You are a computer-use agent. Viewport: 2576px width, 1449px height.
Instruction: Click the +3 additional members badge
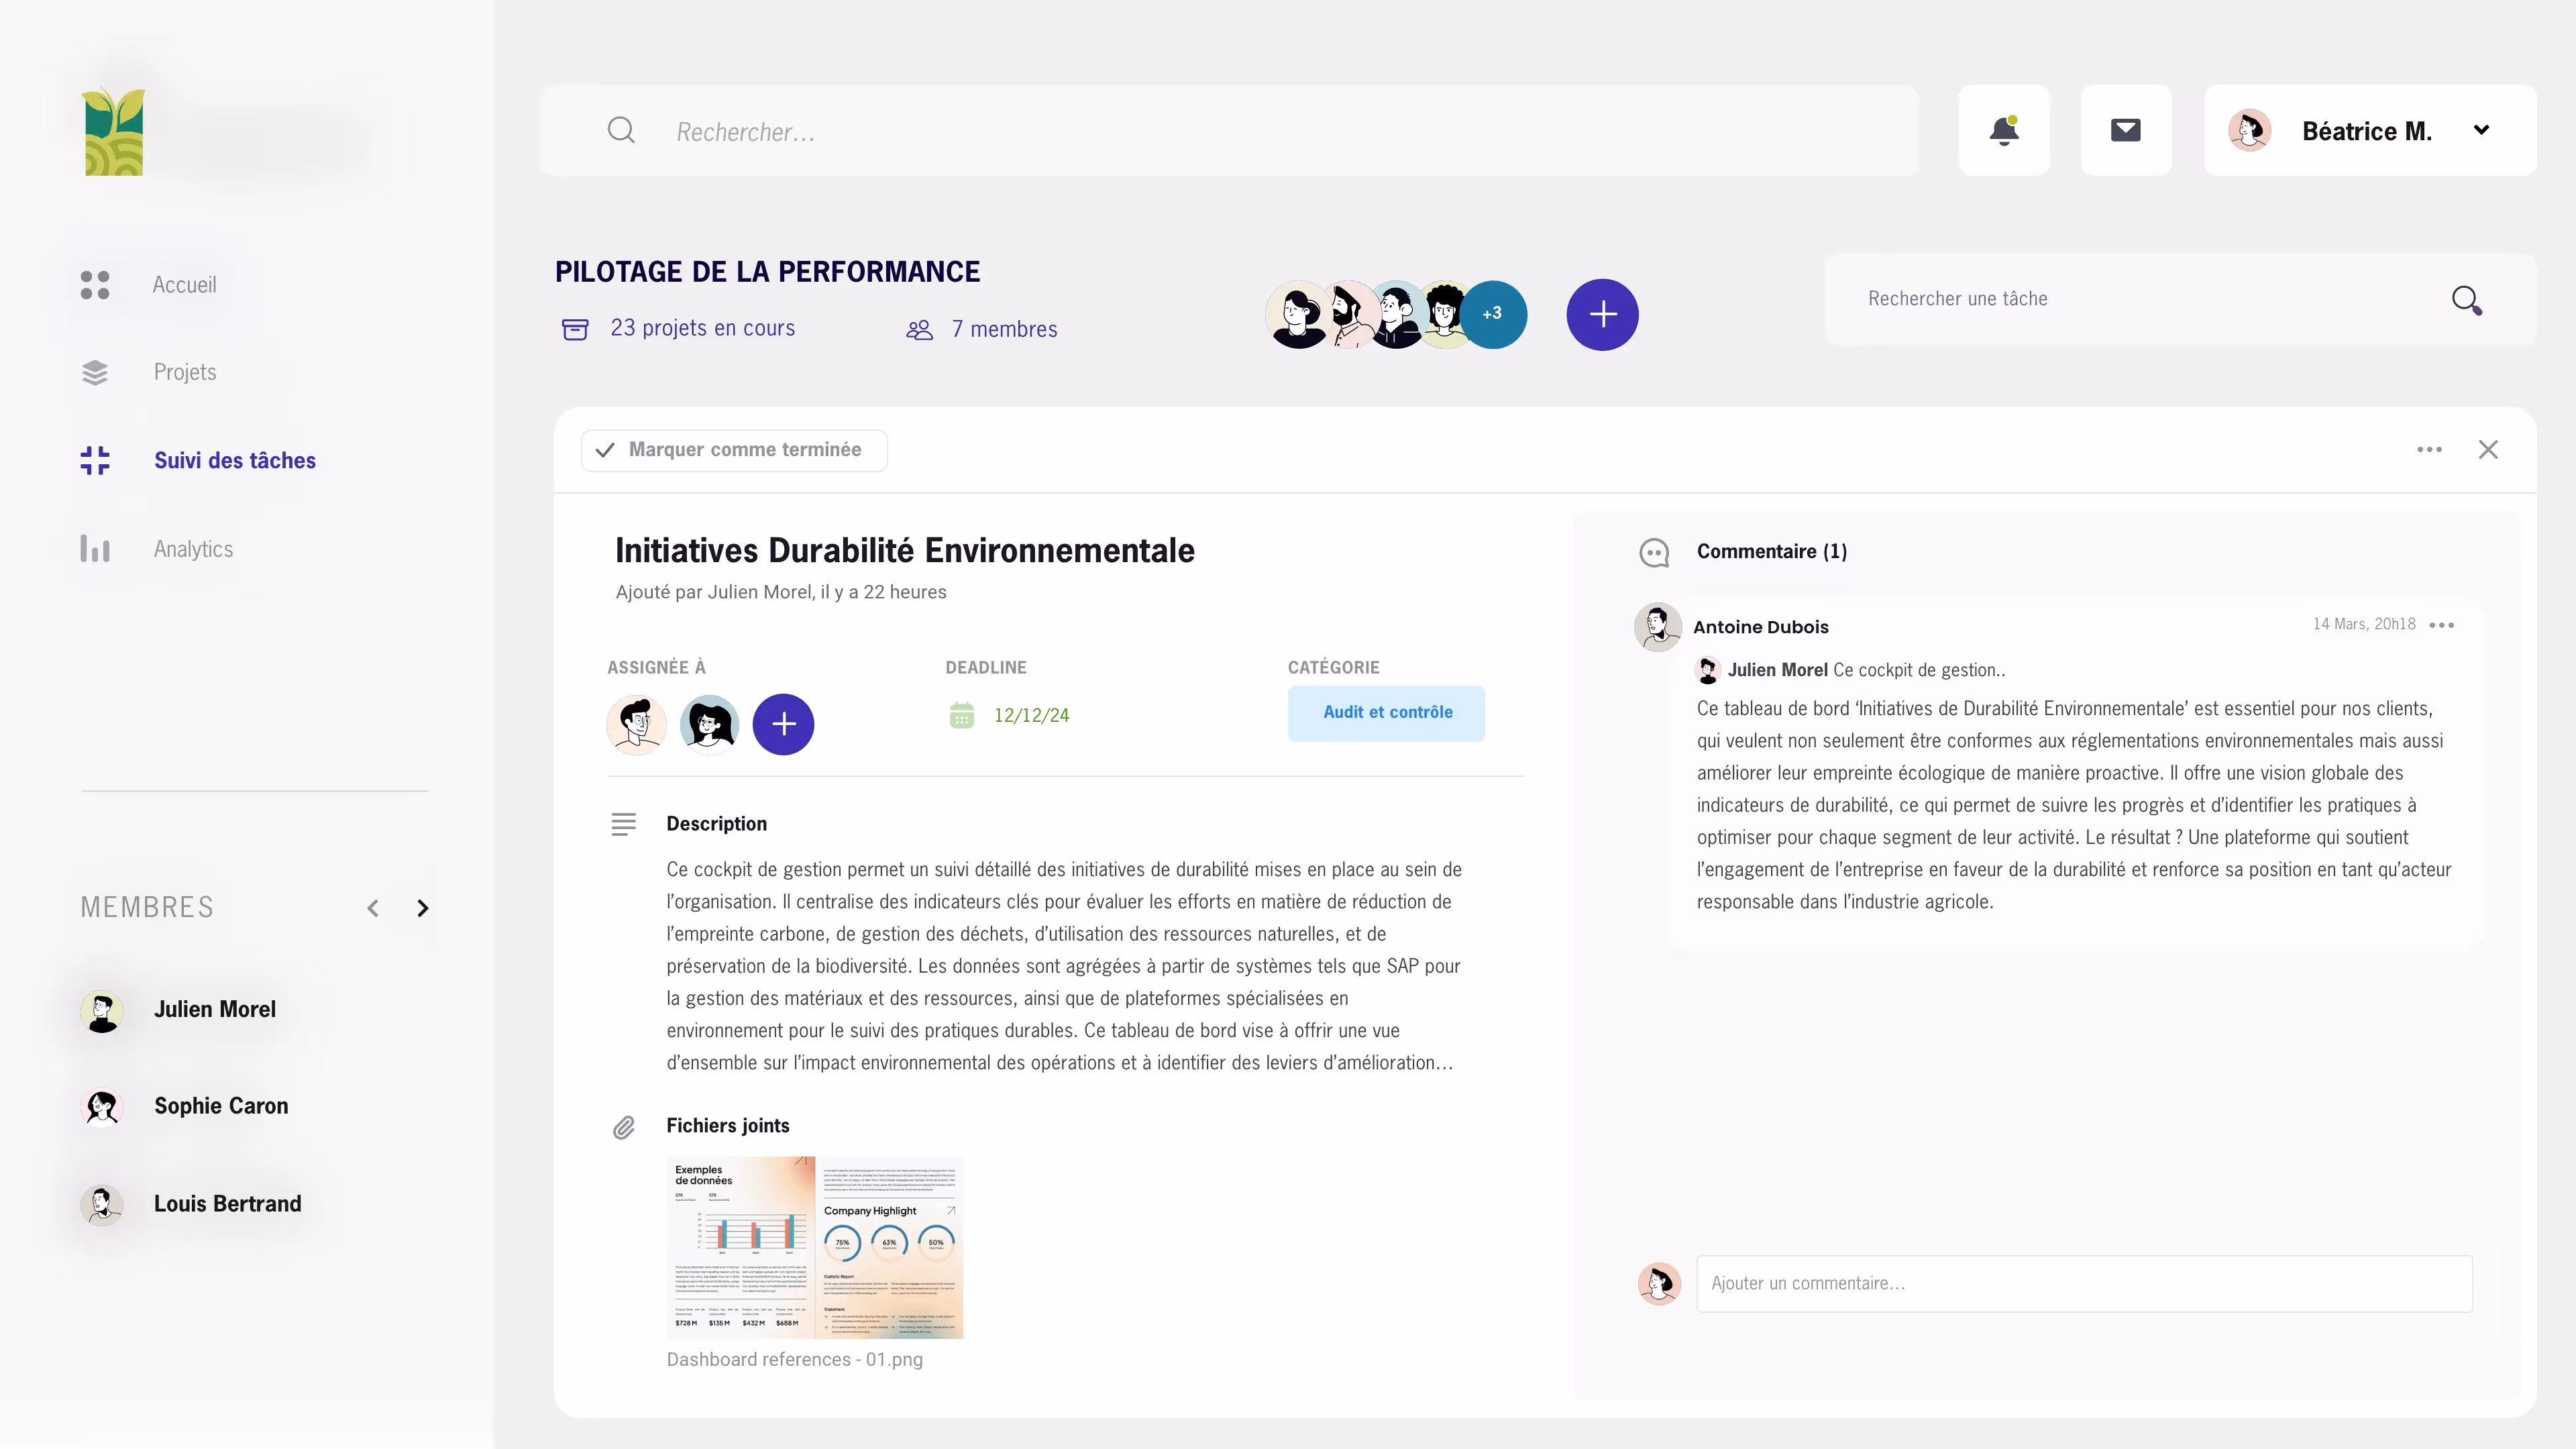[1492, 314]
